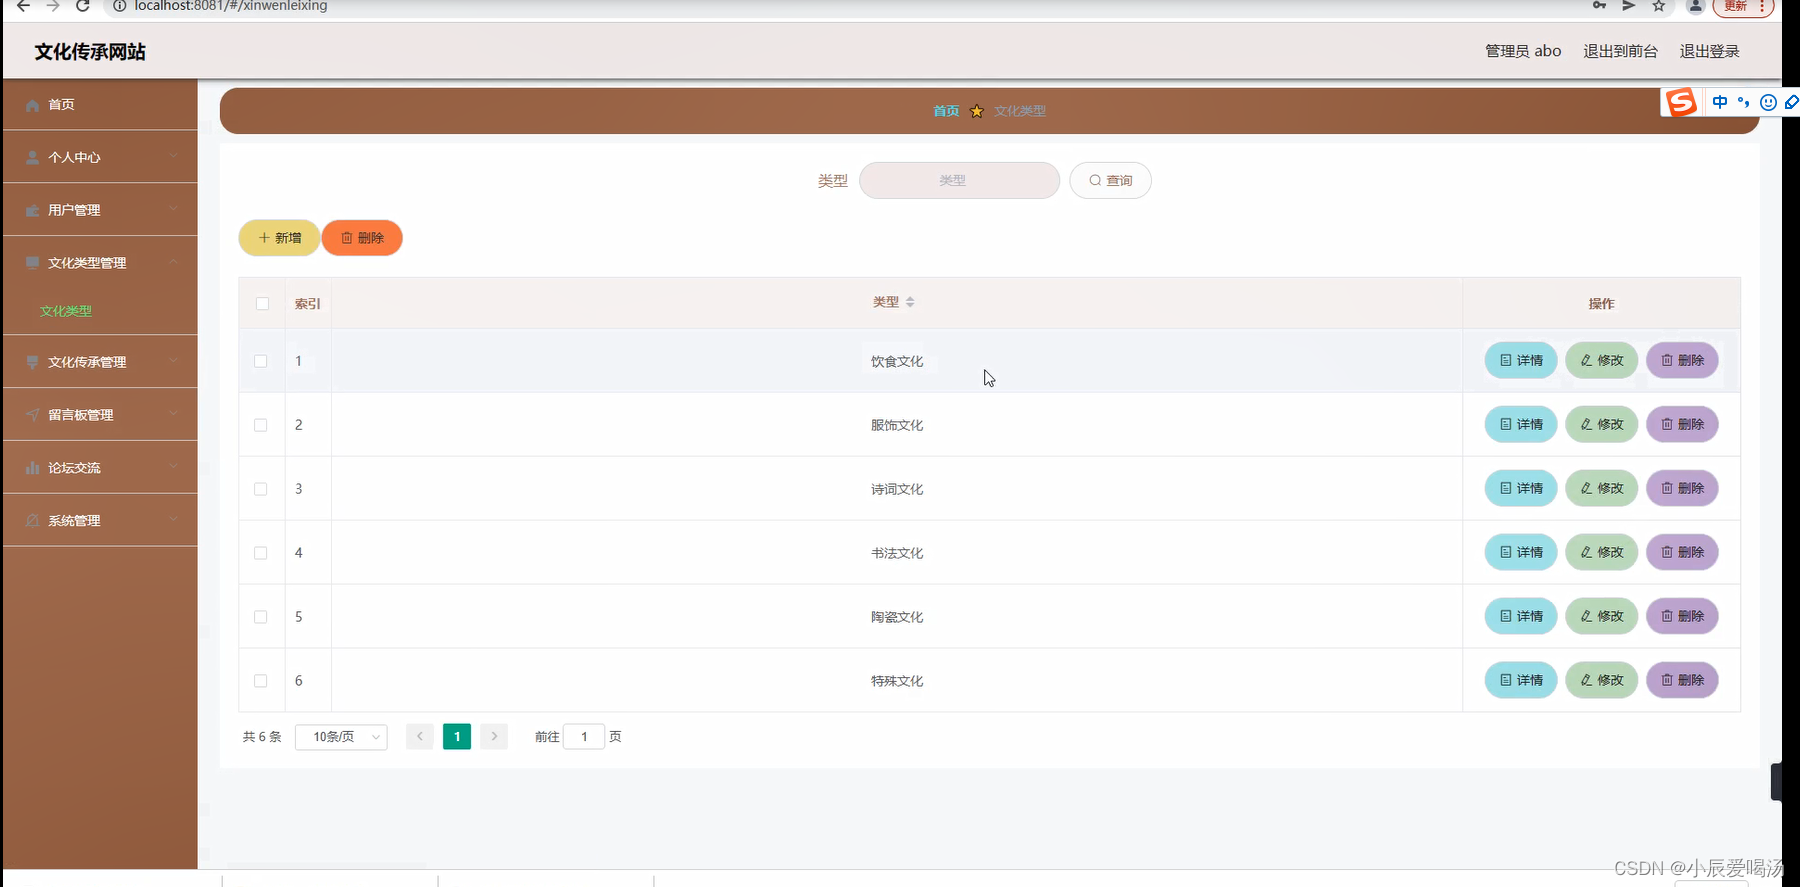Click the 文化类型管理 sidebar icon
The width and height of the screenshot is (1800, 887).
(x=32, y=263)
